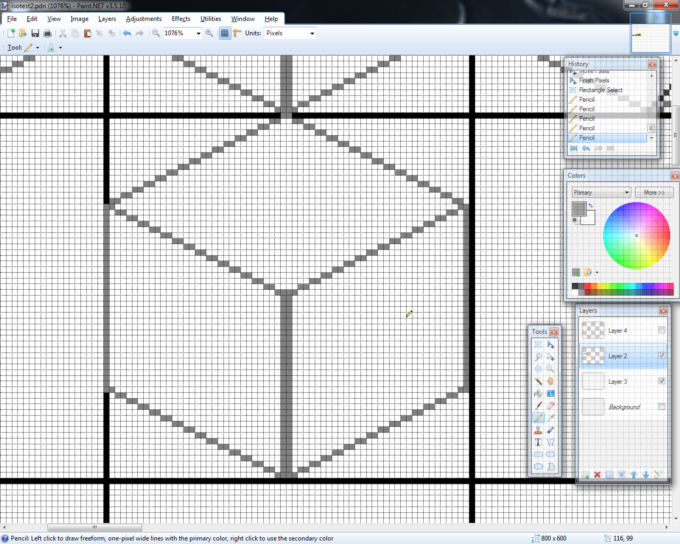The image size is (680, 544).
Task: Select the Rectangle Select tool
Action: 538,344
